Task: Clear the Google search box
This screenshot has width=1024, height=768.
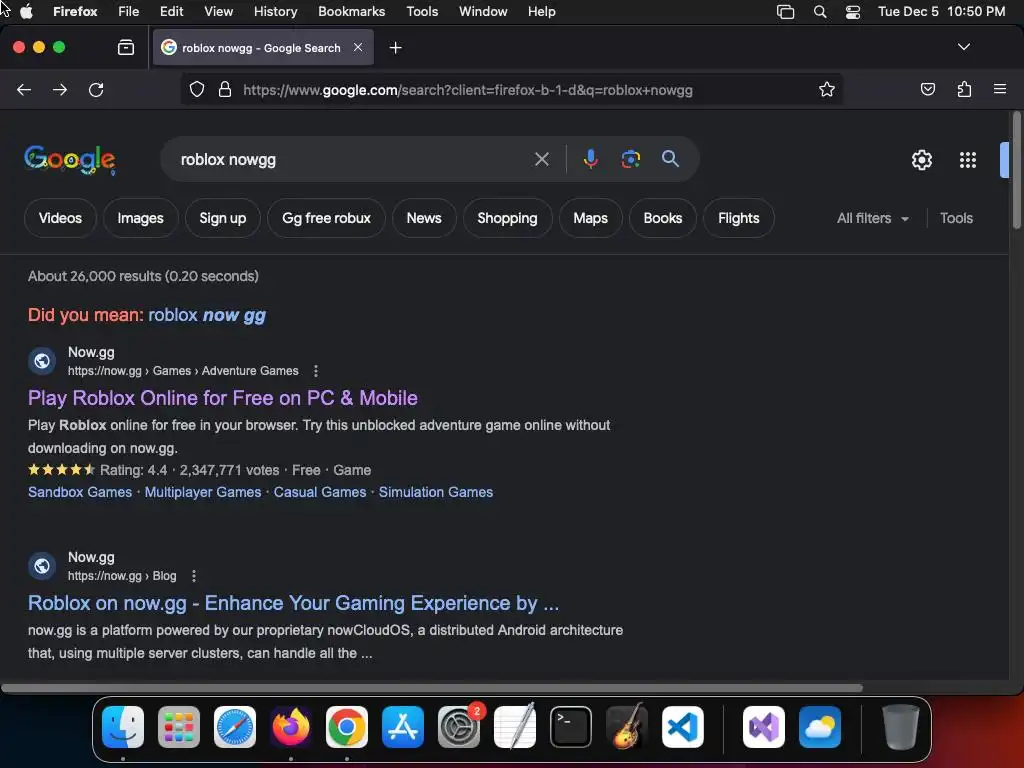Action: (x=541, y=159)
